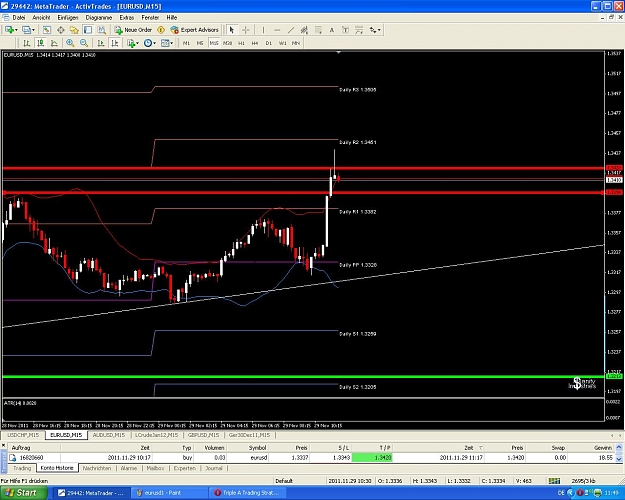The image size is (625, 500).
Task: Toggle auto scroll chart icon
Action: [101, 43]
